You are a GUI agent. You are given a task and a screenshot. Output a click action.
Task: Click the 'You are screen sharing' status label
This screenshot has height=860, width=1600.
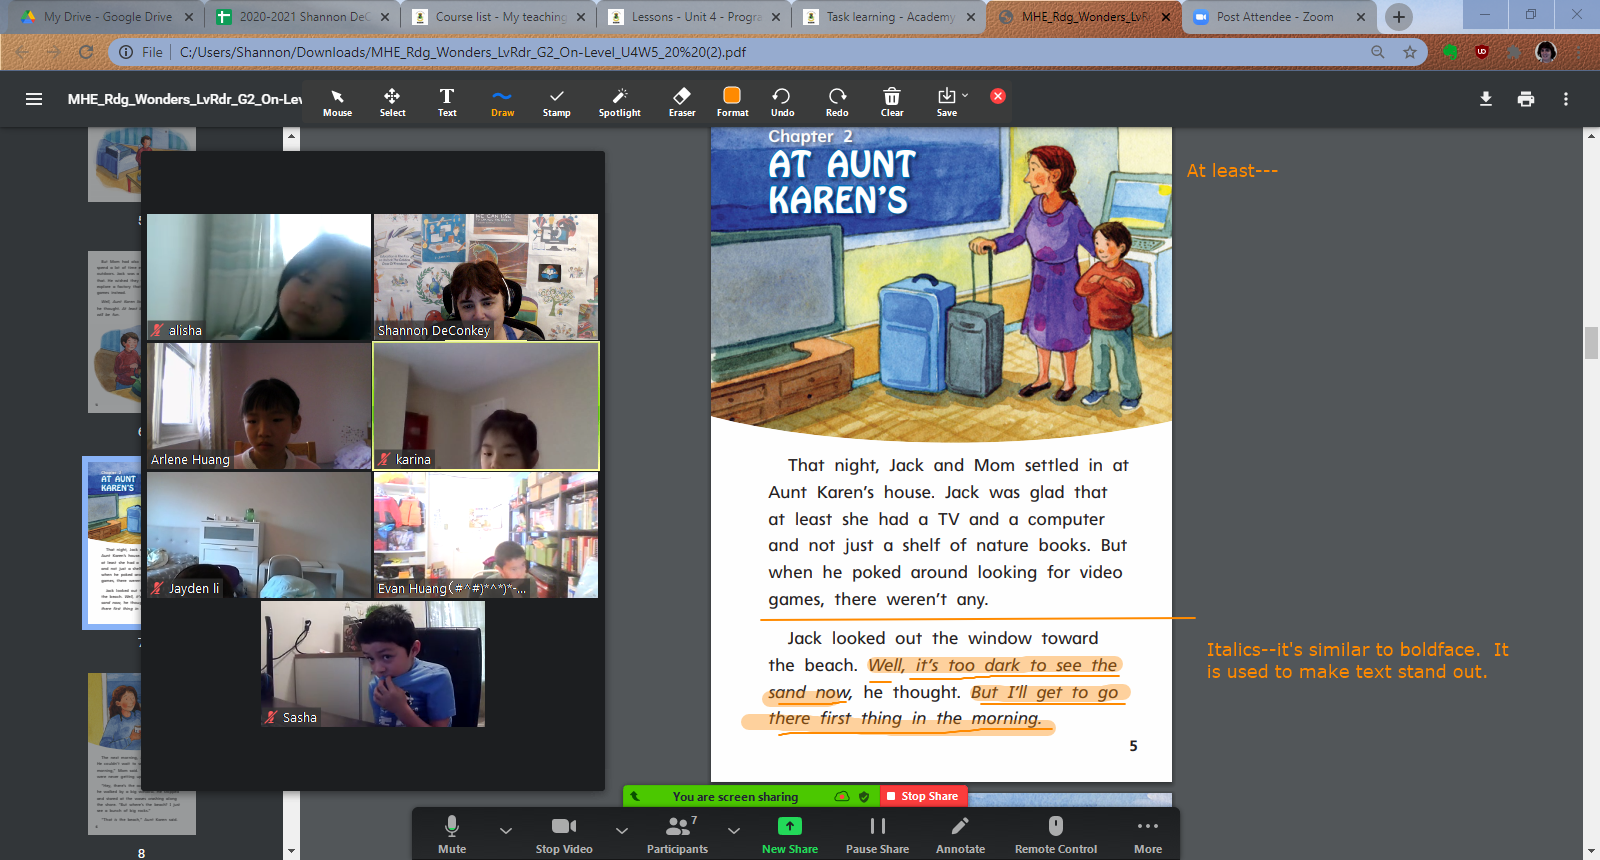pos(735,797)
